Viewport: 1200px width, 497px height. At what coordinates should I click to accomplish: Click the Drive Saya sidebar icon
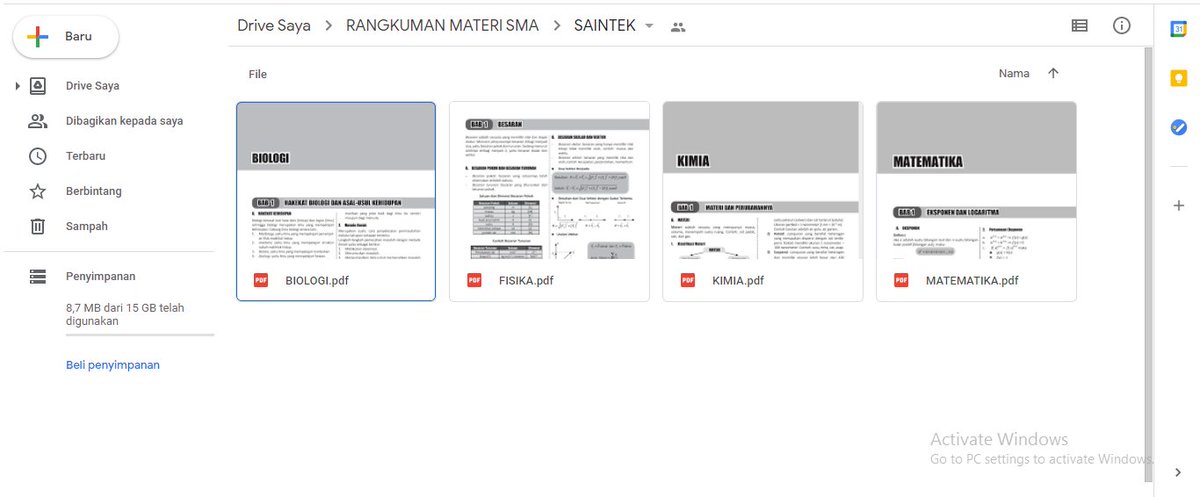(37, 86)
